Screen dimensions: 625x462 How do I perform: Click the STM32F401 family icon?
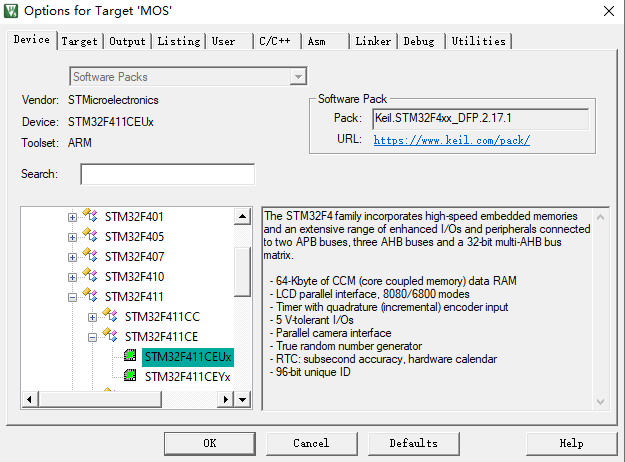coord(90,215)
